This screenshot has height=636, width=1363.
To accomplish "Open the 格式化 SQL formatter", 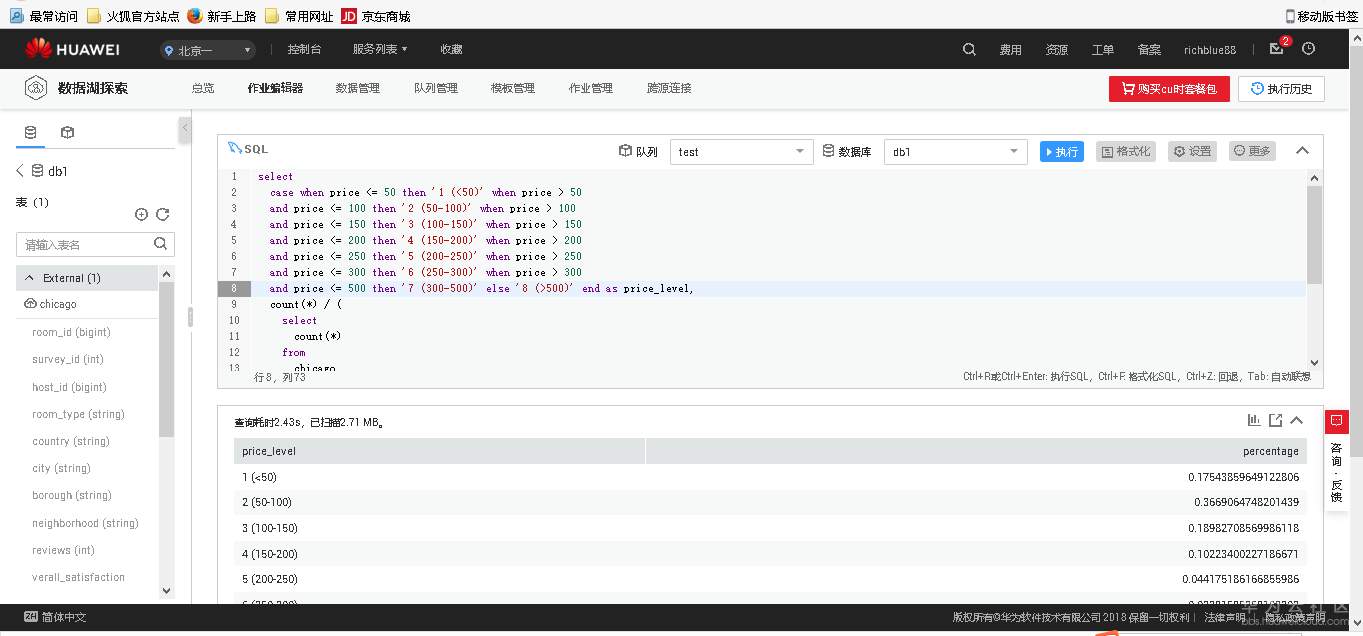I will [x=1125, y=151].
